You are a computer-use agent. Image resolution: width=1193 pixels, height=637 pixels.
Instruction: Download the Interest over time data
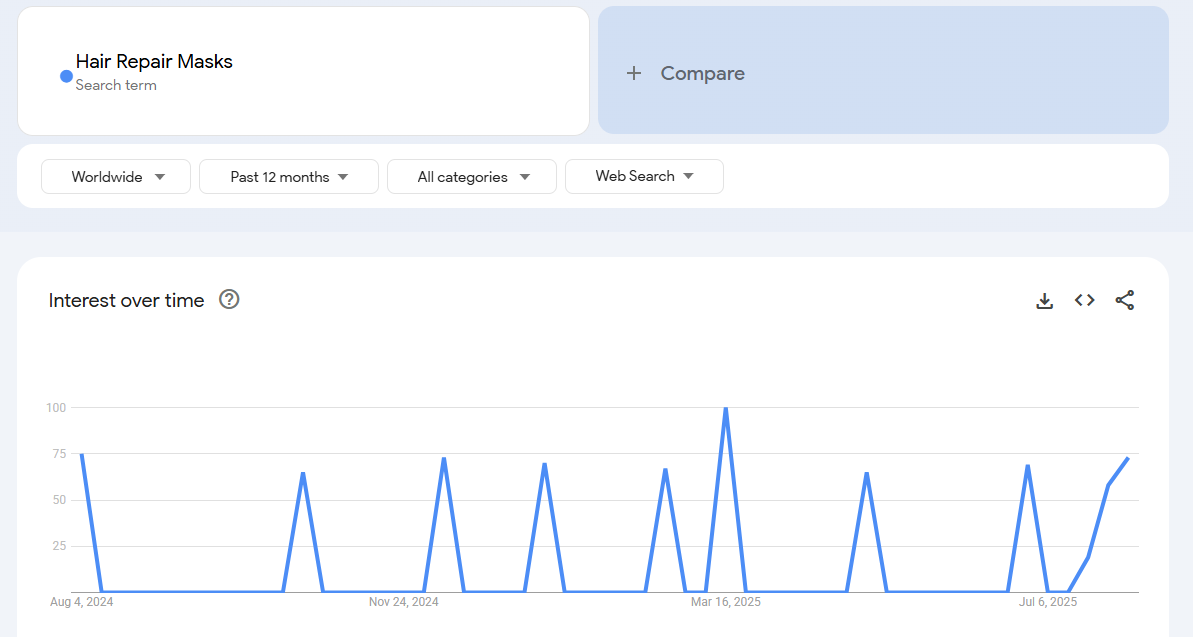(x=1044, y=301)
